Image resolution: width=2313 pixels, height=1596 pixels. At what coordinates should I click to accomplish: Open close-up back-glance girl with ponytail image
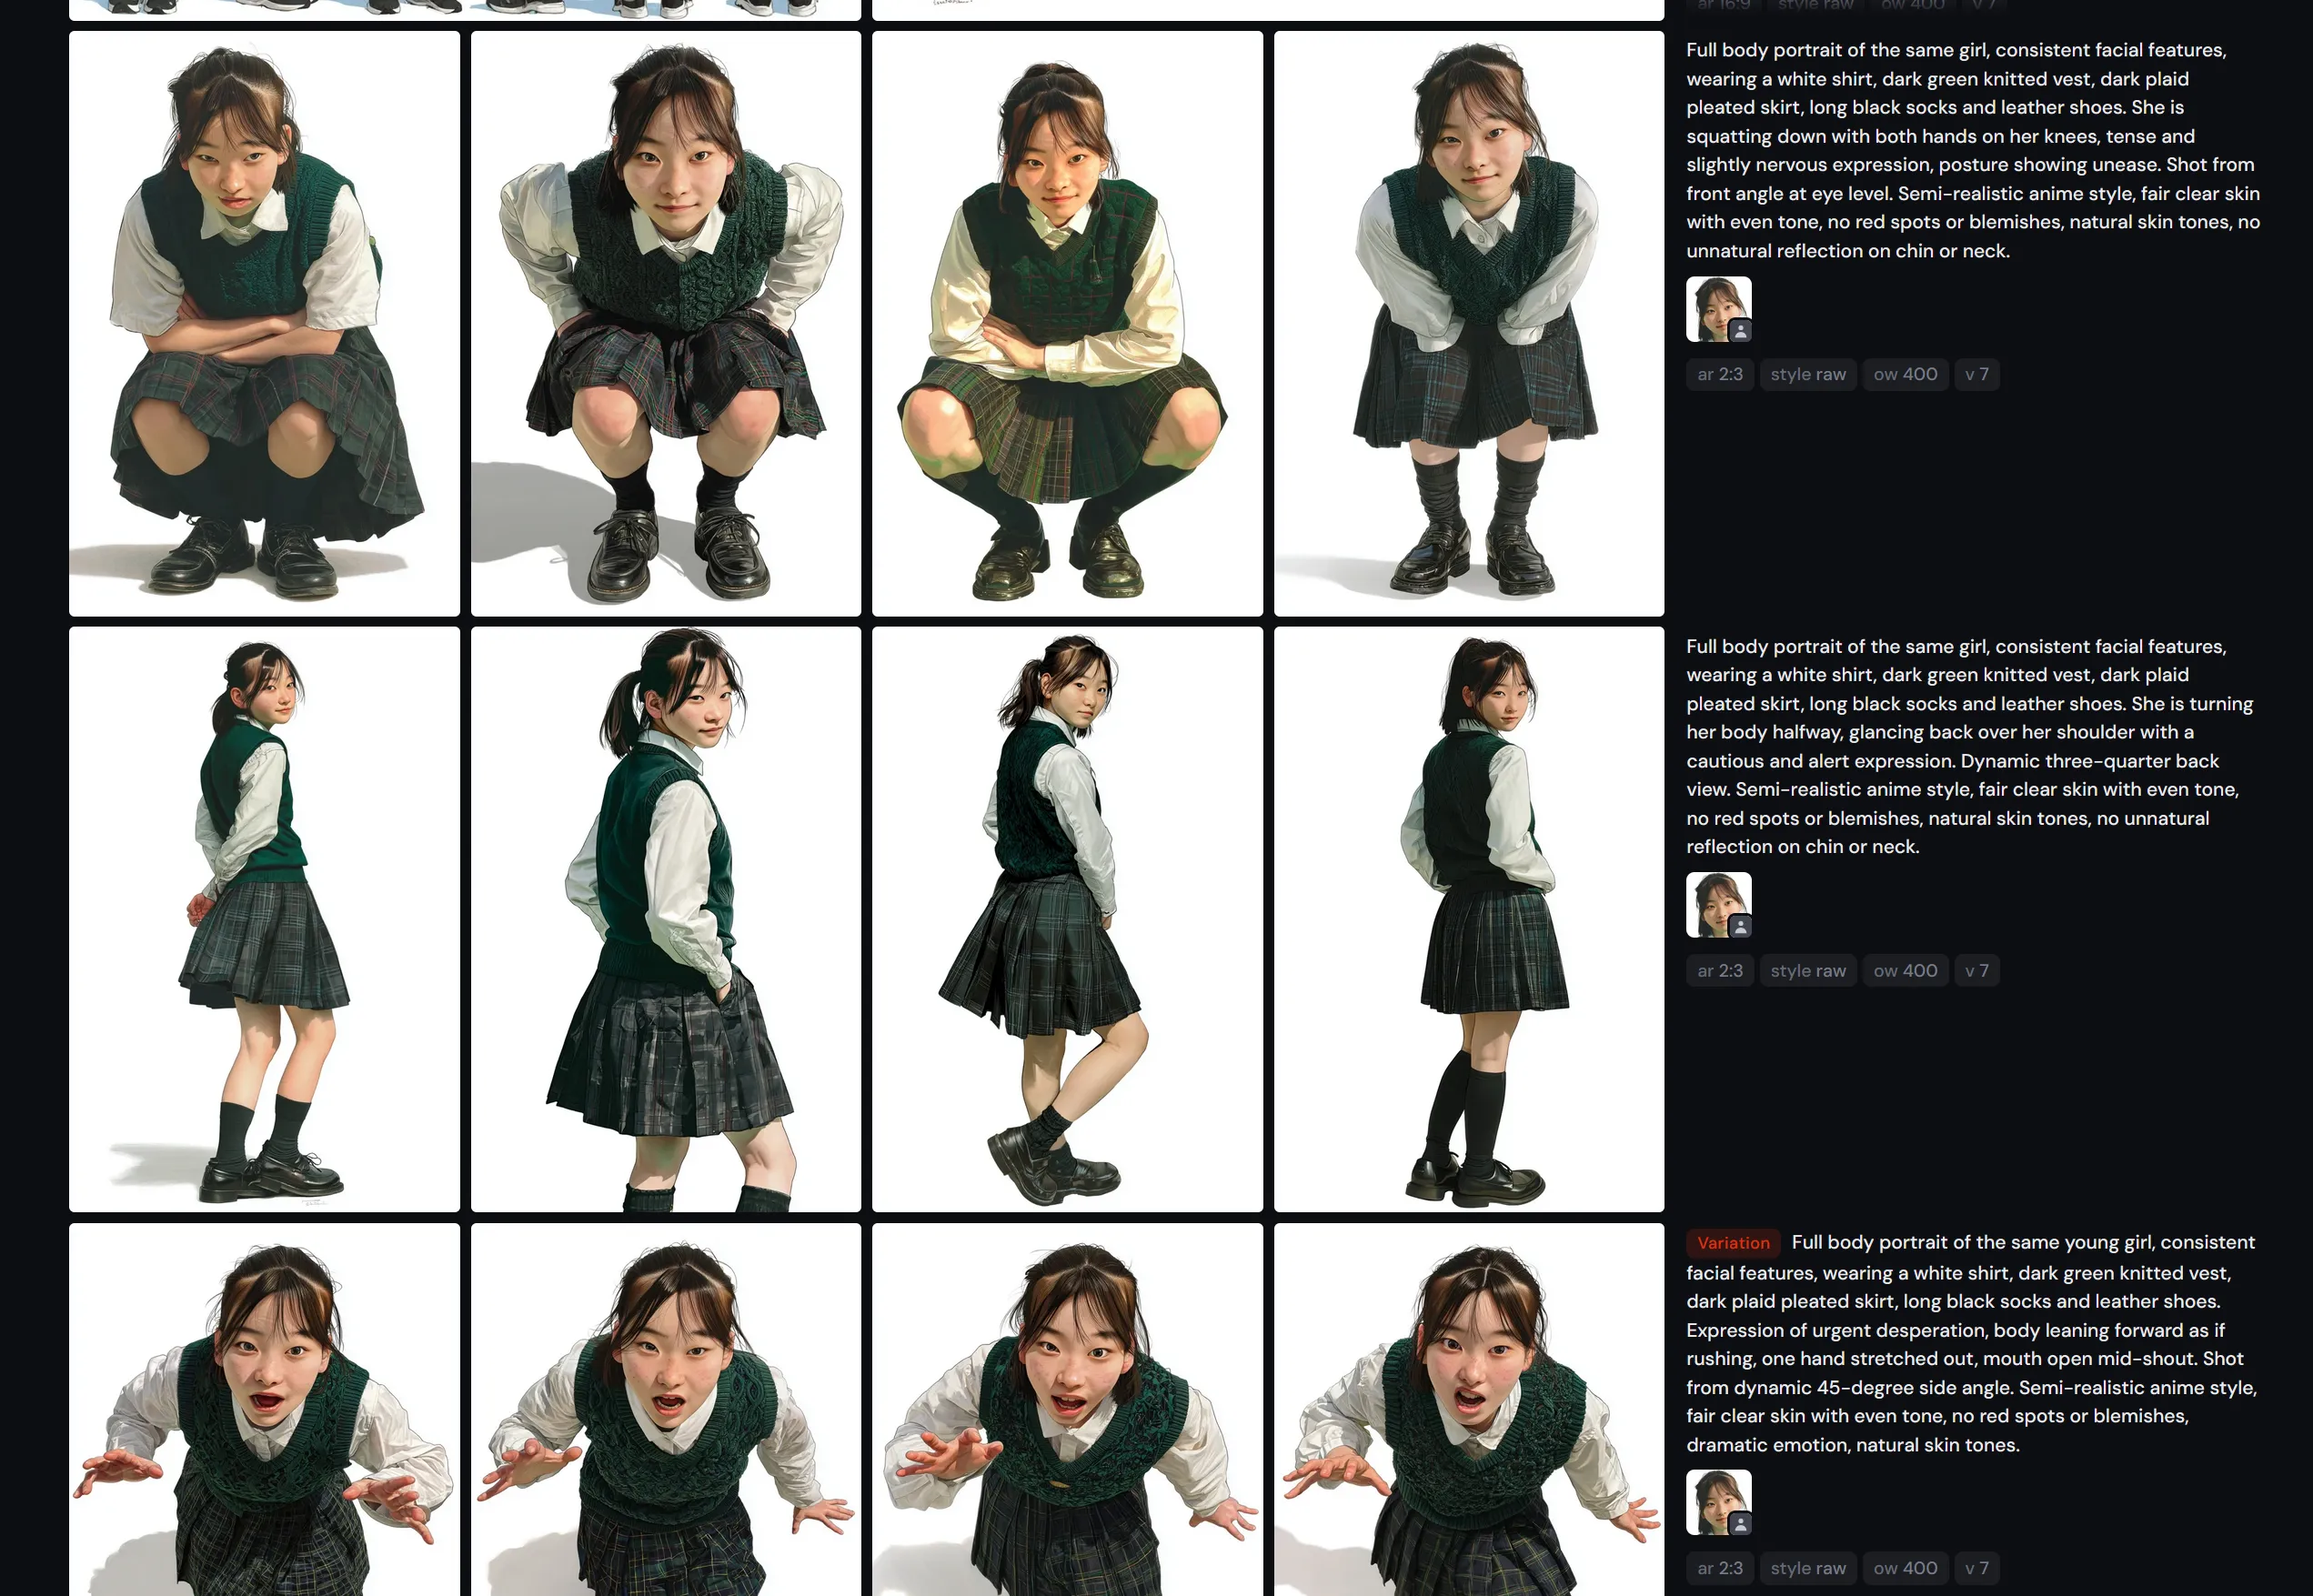coord(666,919)
